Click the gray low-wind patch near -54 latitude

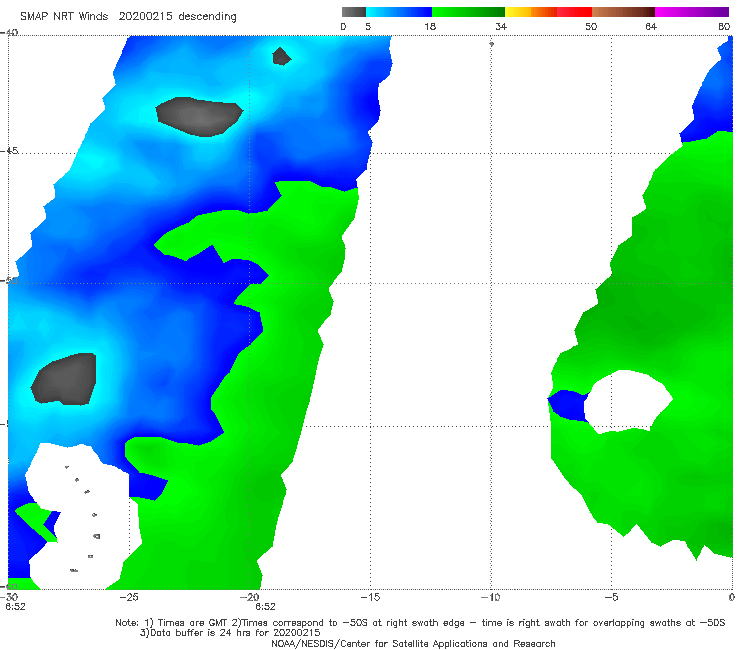click(x=65, y=379)
